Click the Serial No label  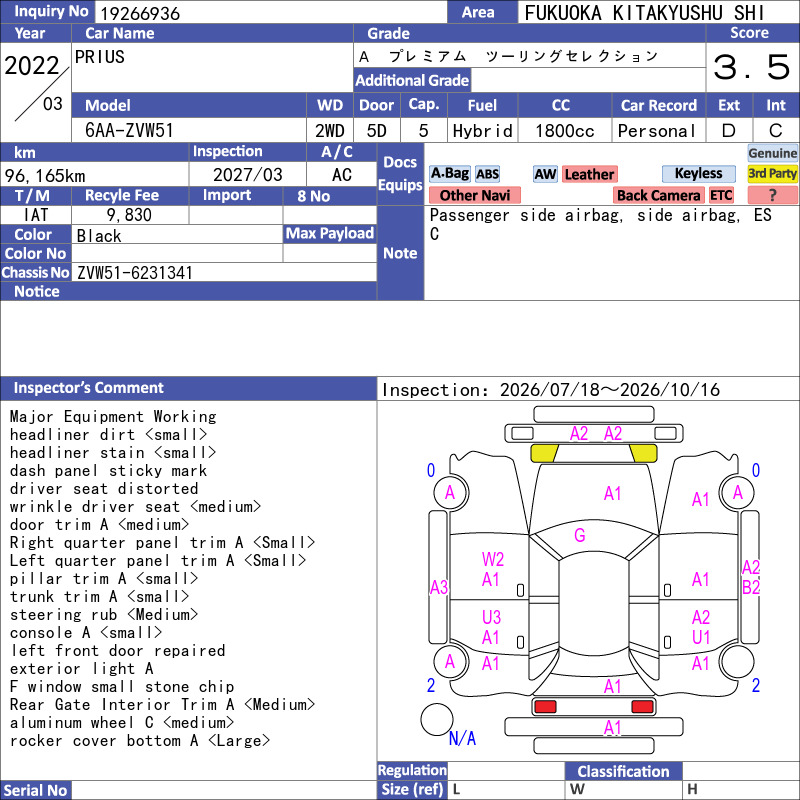35,790
